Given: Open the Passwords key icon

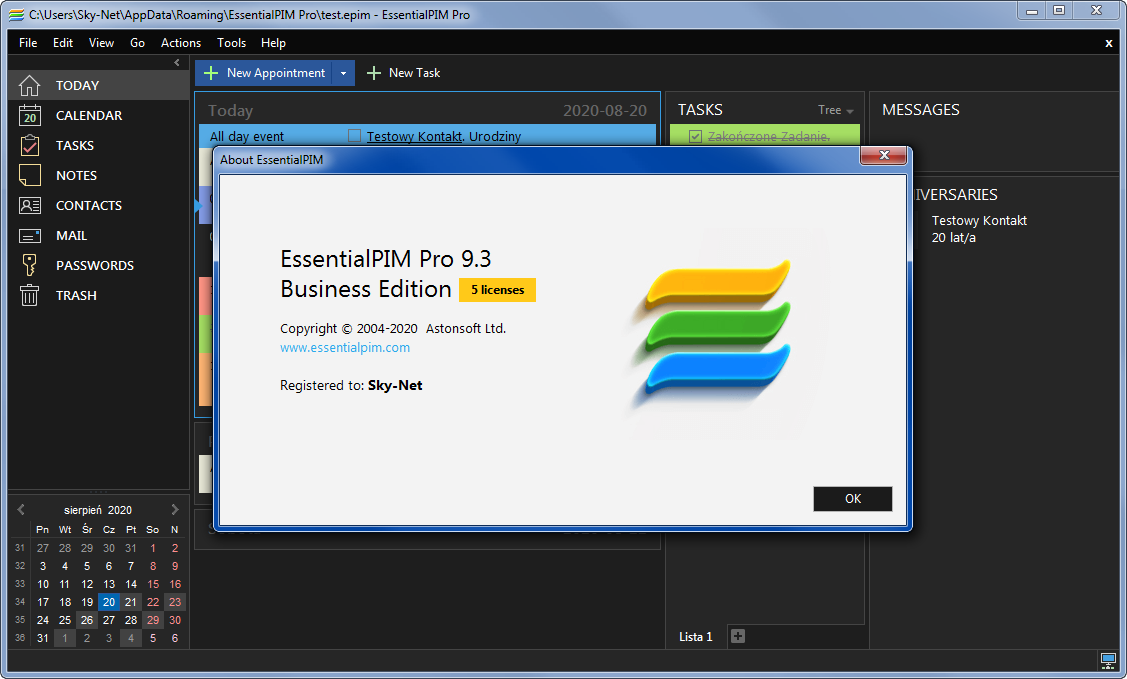Looking at the screenshot, I should (x=29, y=265).
